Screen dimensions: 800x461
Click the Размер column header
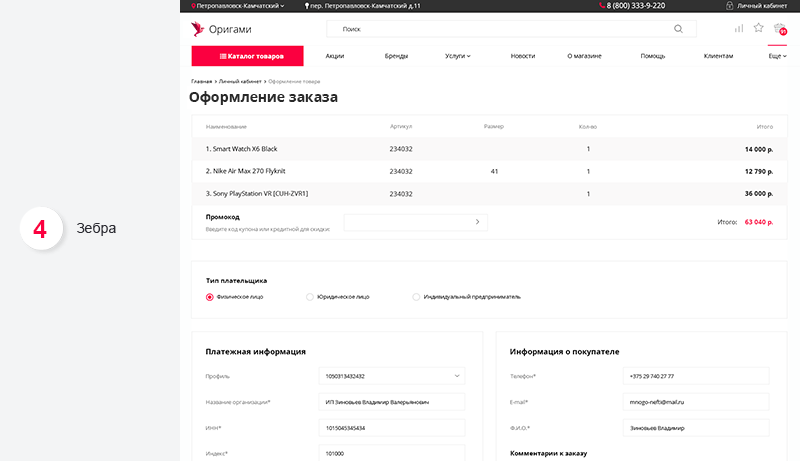494,126
